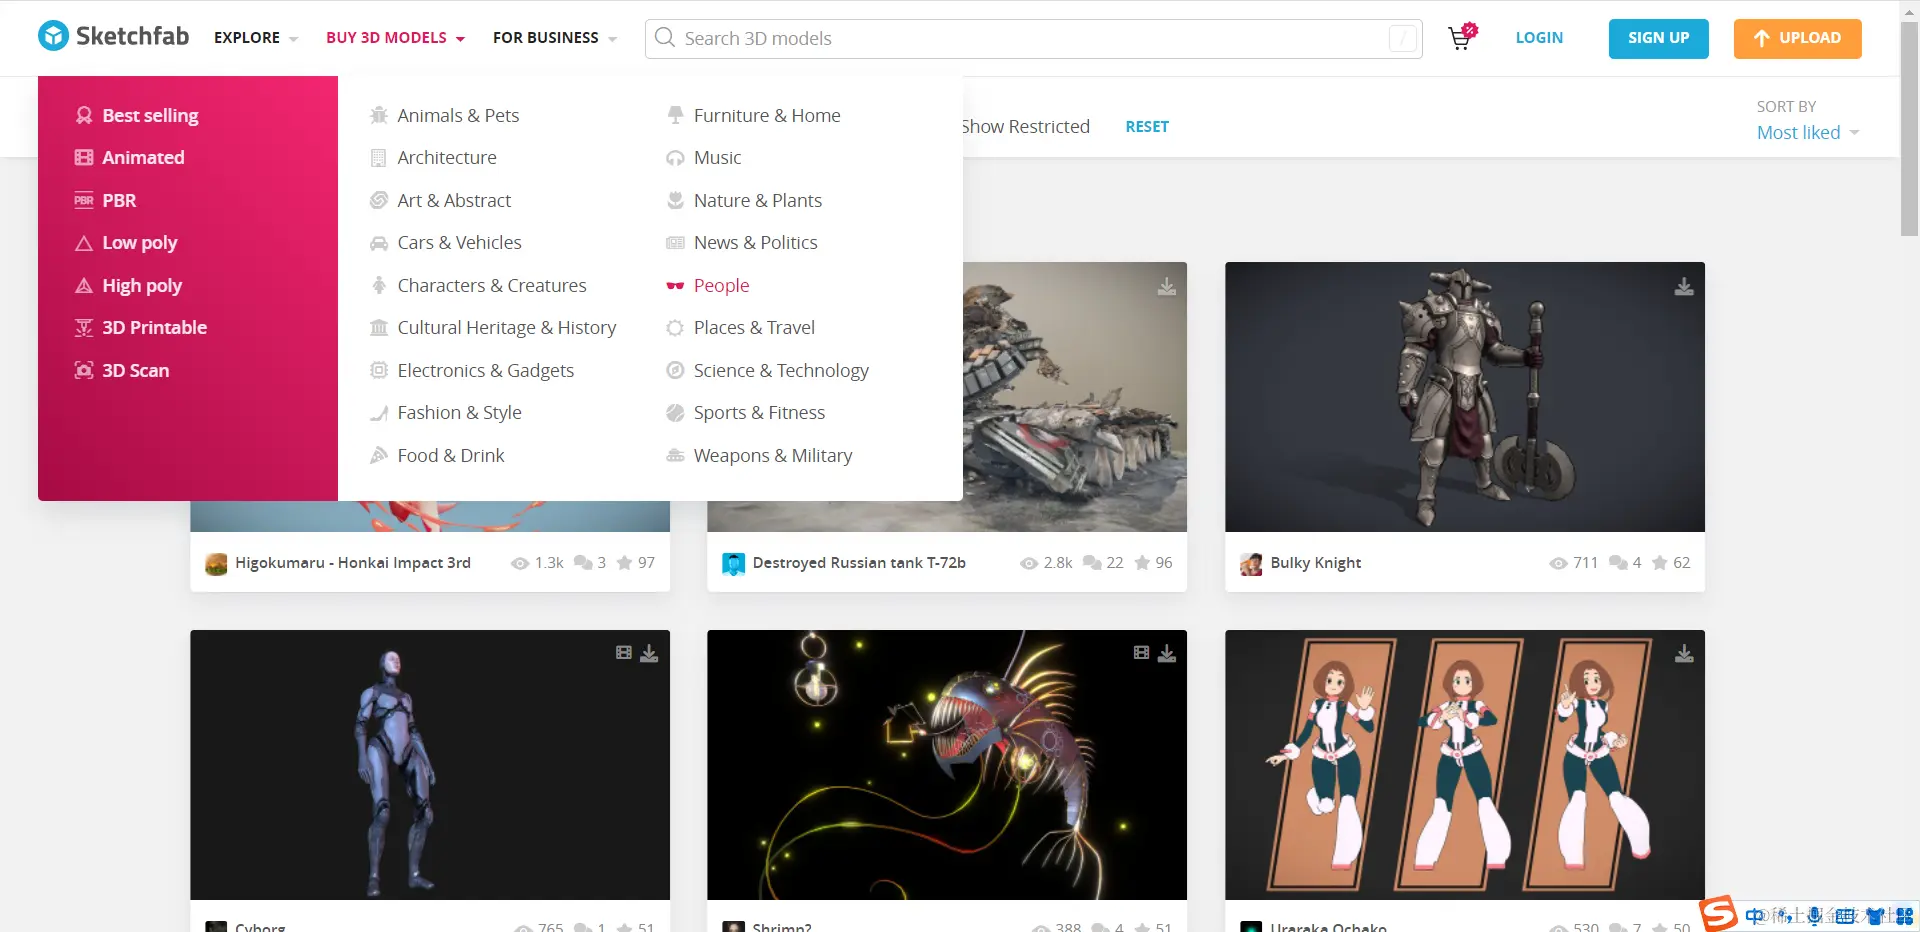Select Animated in the menu

tap(143, 157)
